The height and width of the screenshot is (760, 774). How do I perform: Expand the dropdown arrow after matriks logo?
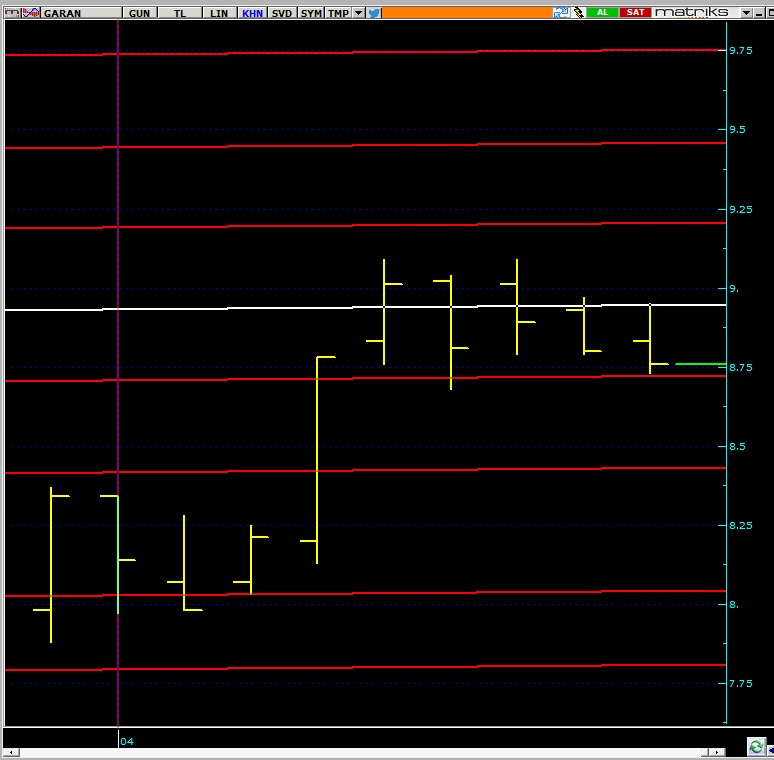point(746,13)
